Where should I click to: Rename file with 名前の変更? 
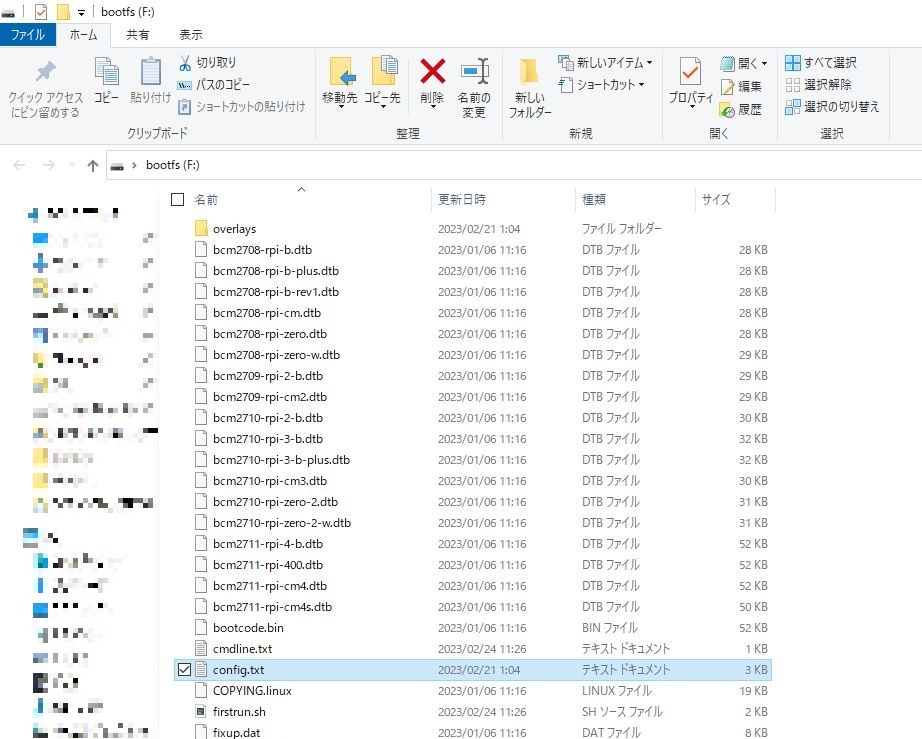[474, 87]
